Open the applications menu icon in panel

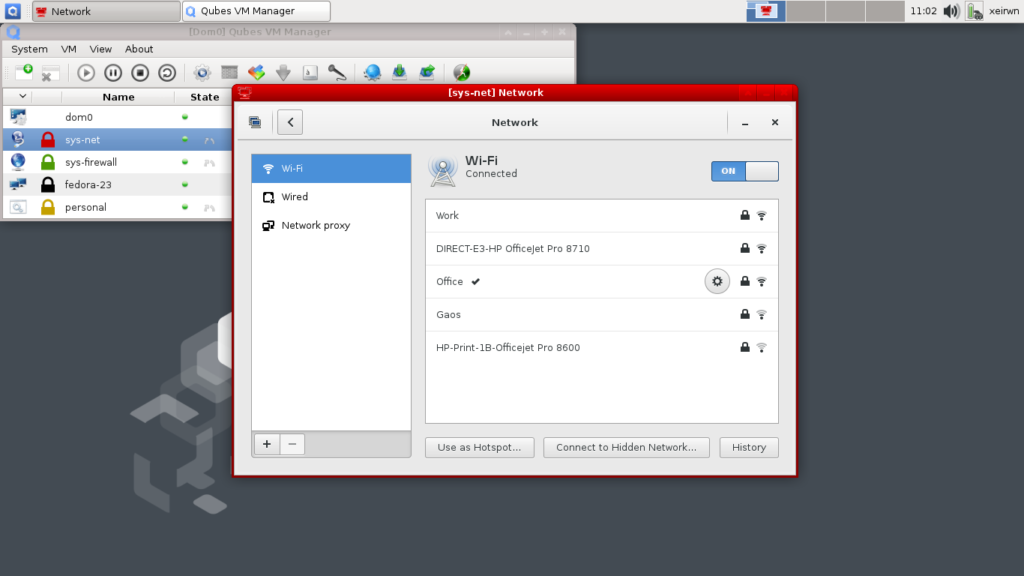12,11
